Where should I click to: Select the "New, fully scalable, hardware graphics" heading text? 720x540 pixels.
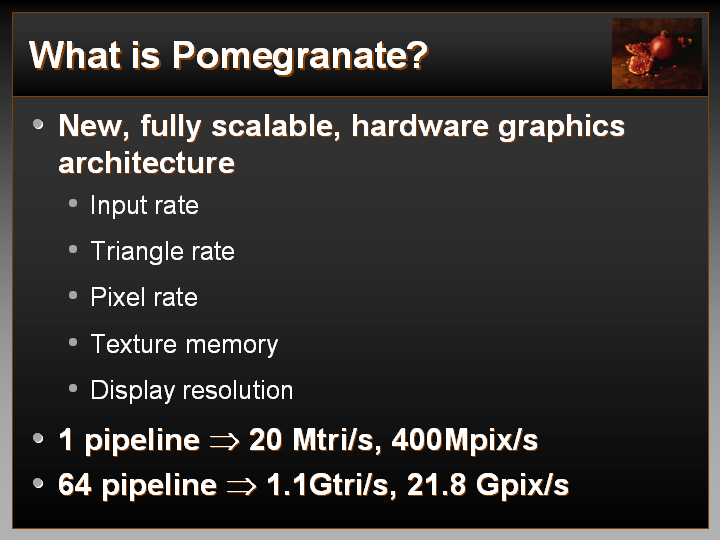pos(342,127)
